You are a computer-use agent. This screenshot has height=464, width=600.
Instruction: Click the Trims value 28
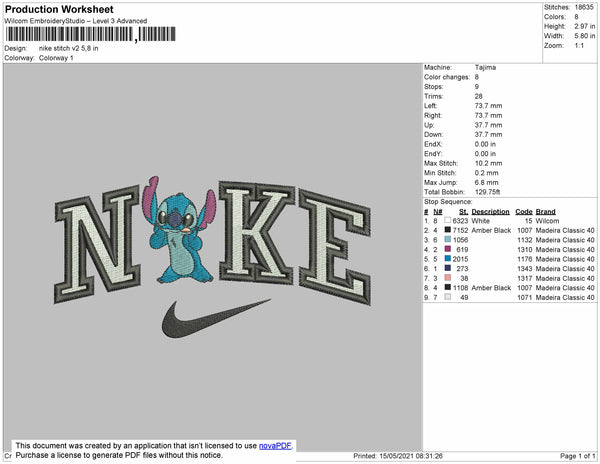coord(479,96)
